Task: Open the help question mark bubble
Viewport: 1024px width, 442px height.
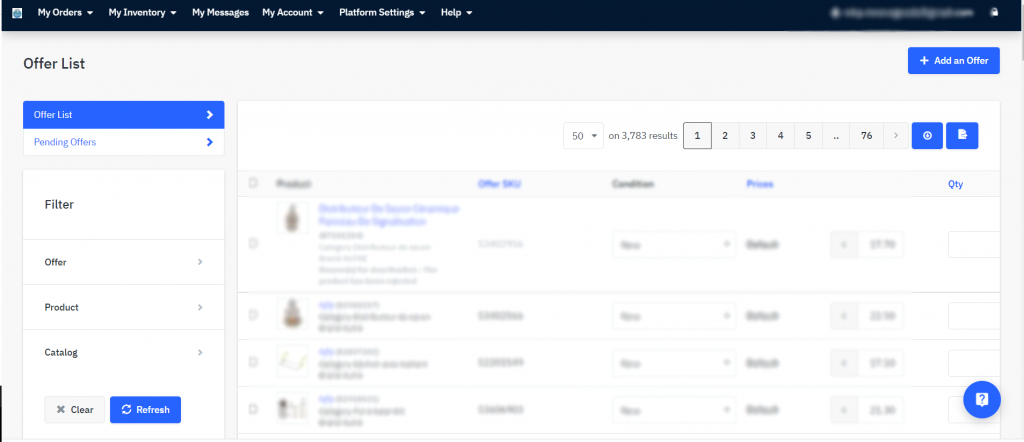Action: (981, 399)
